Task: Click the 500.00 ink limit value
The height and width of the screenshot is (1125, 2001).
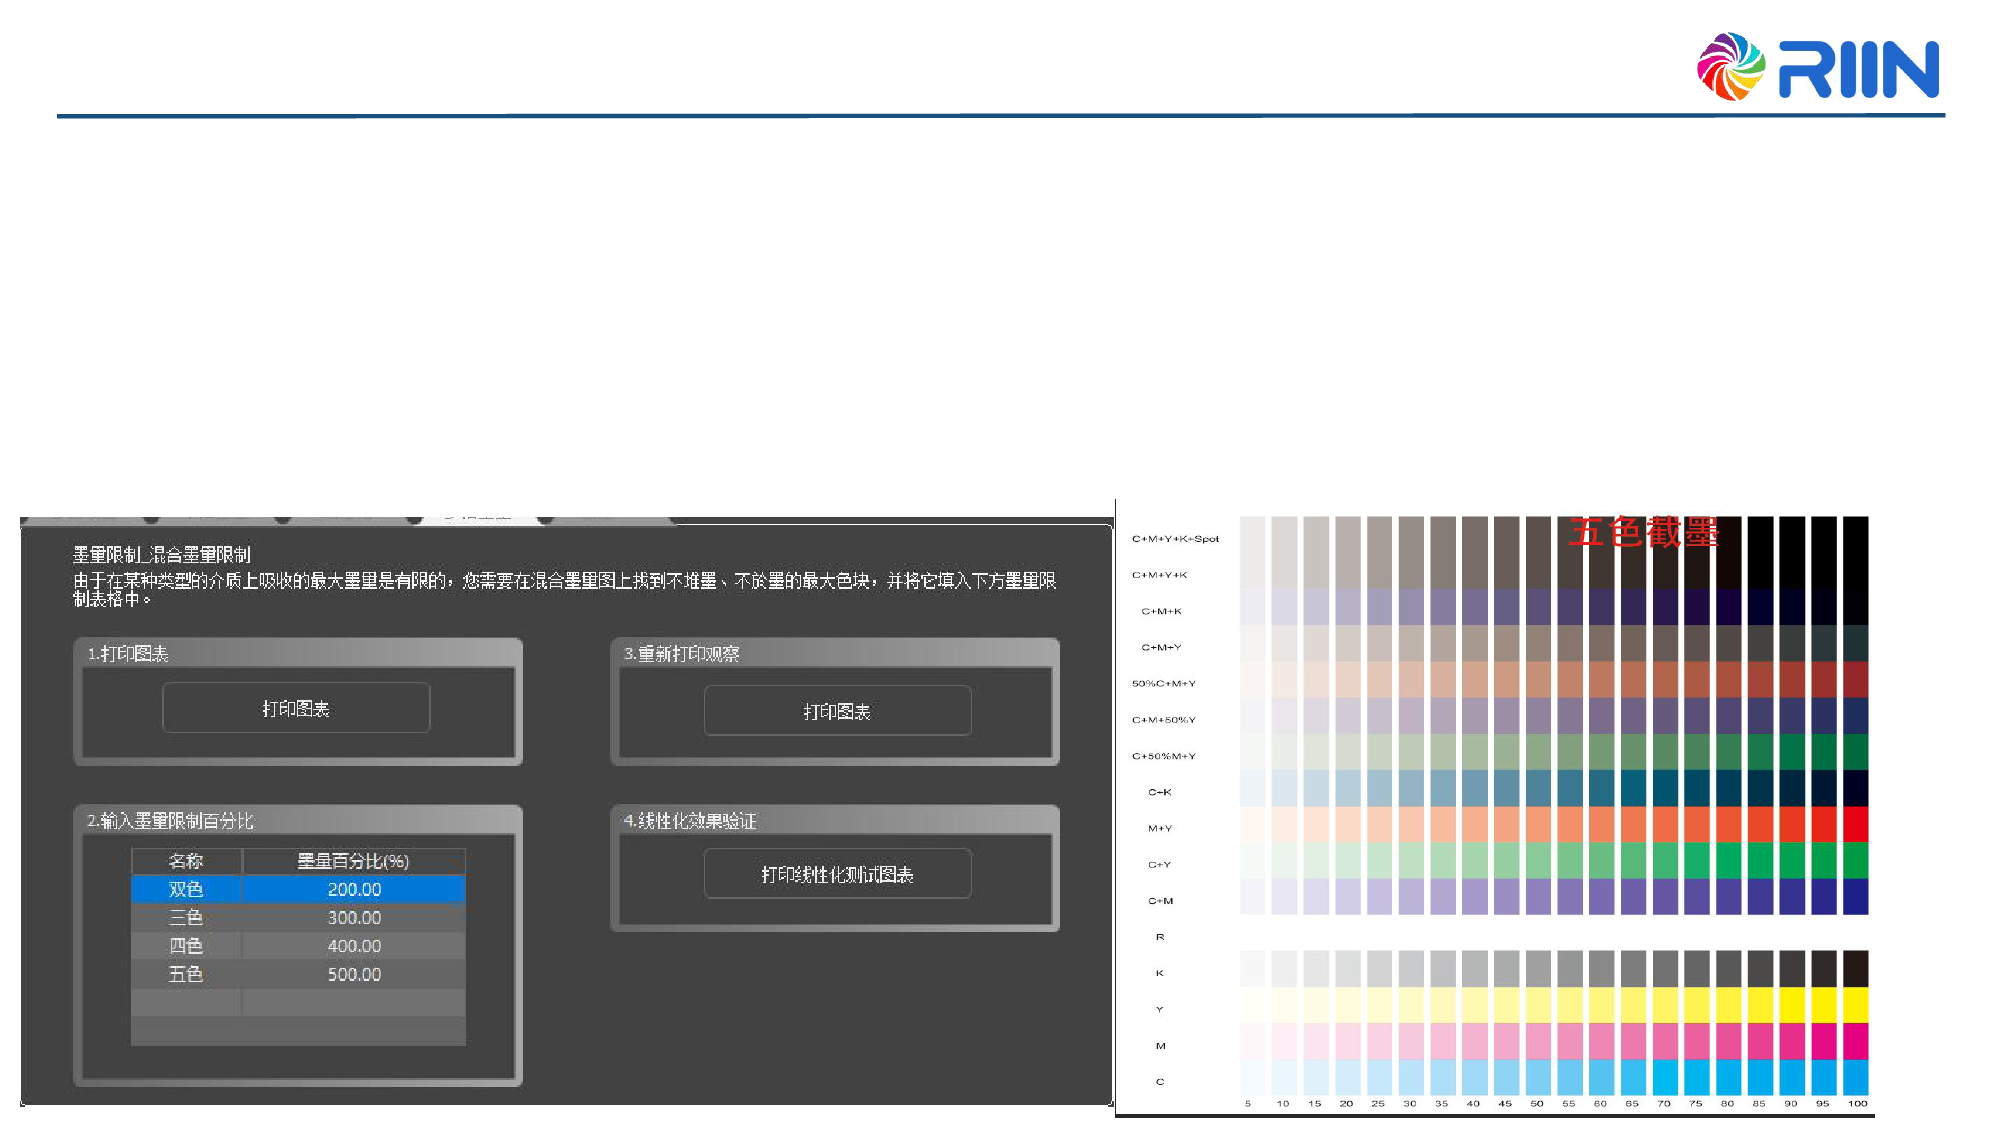Action: pyautogui.click(x=354, y=974)
